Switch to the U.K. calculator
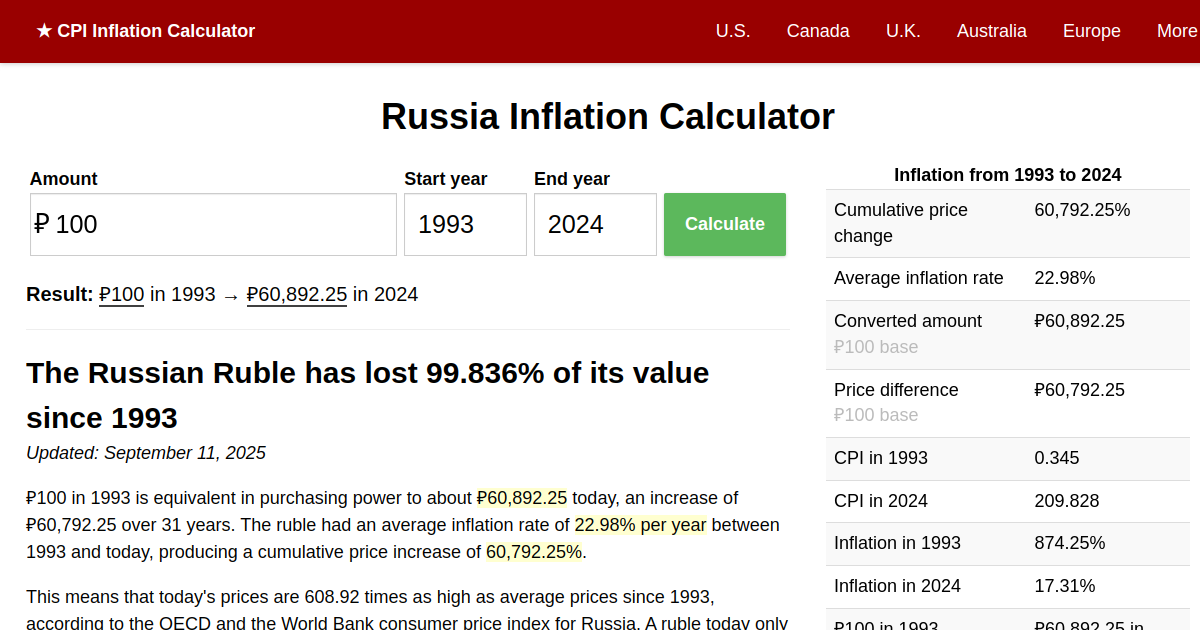1200x630 pixels. coord(903,31)
